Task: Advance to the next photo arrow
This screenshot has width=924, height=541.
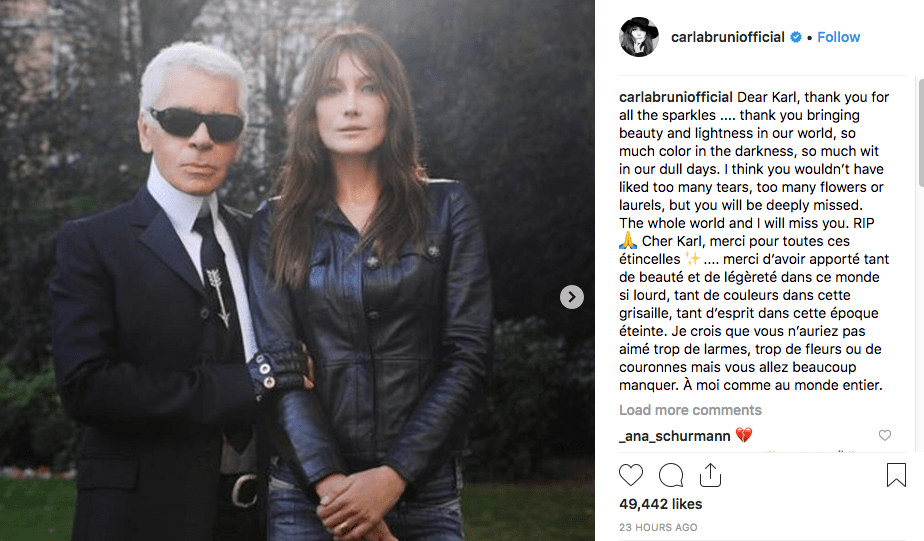Action: pos(572,296)
